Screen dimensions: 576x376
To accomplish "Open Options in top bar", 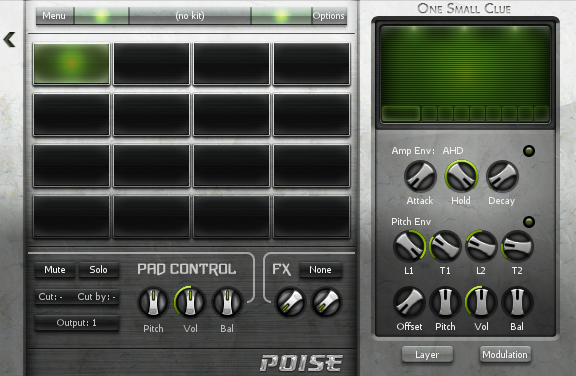I will (328, 16).
